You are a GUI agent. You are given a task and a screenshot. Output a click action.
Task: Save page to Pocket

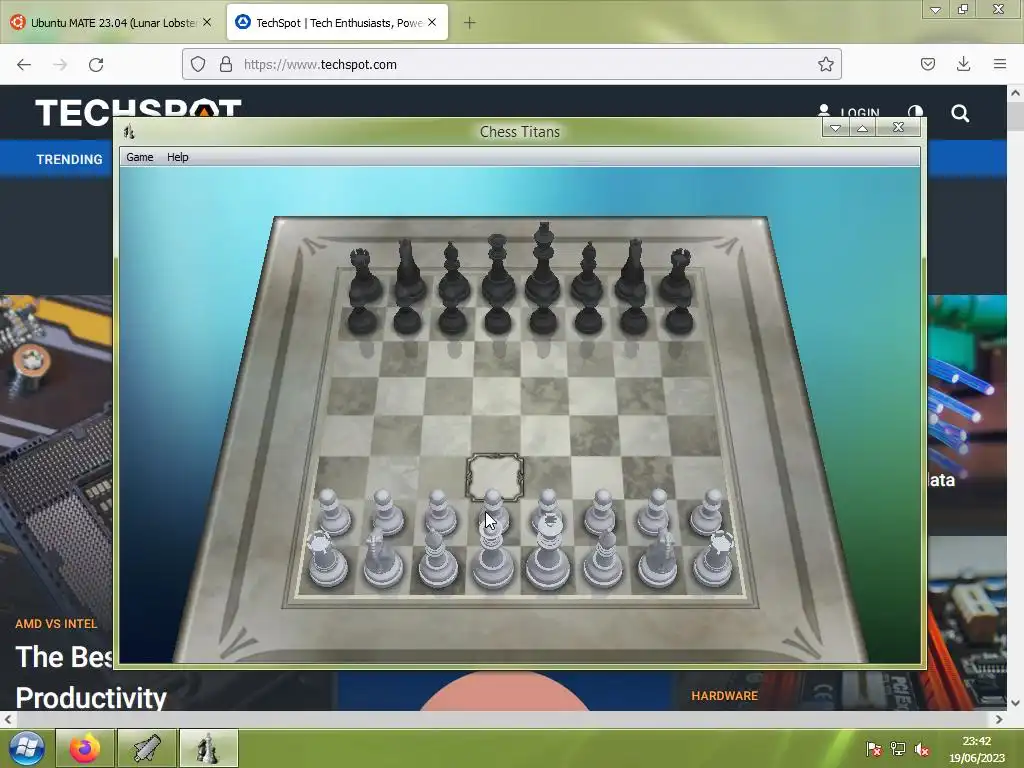(927, 64)
